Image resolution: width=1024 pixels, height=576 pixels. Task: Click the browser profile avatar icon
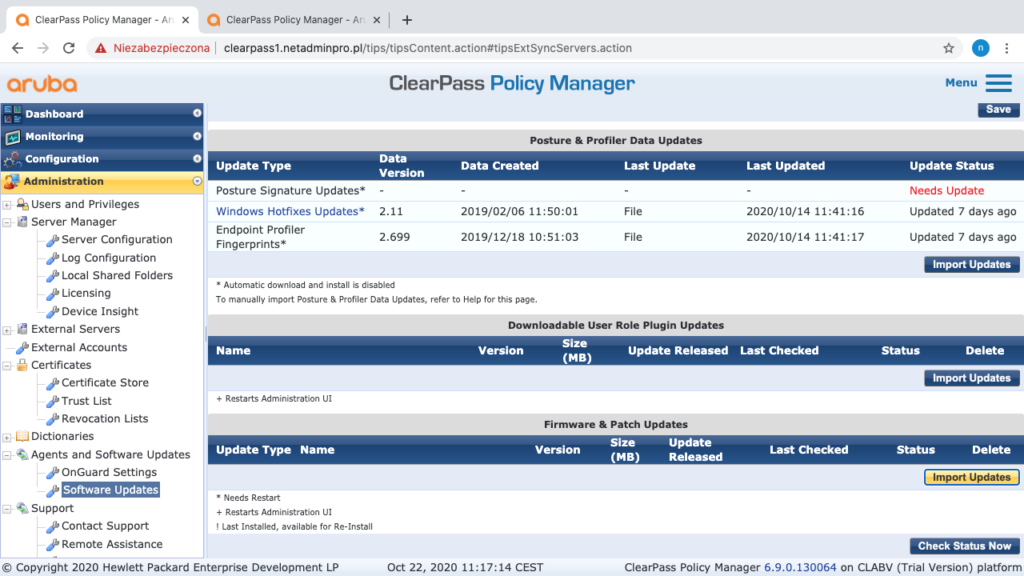(980, 48)
